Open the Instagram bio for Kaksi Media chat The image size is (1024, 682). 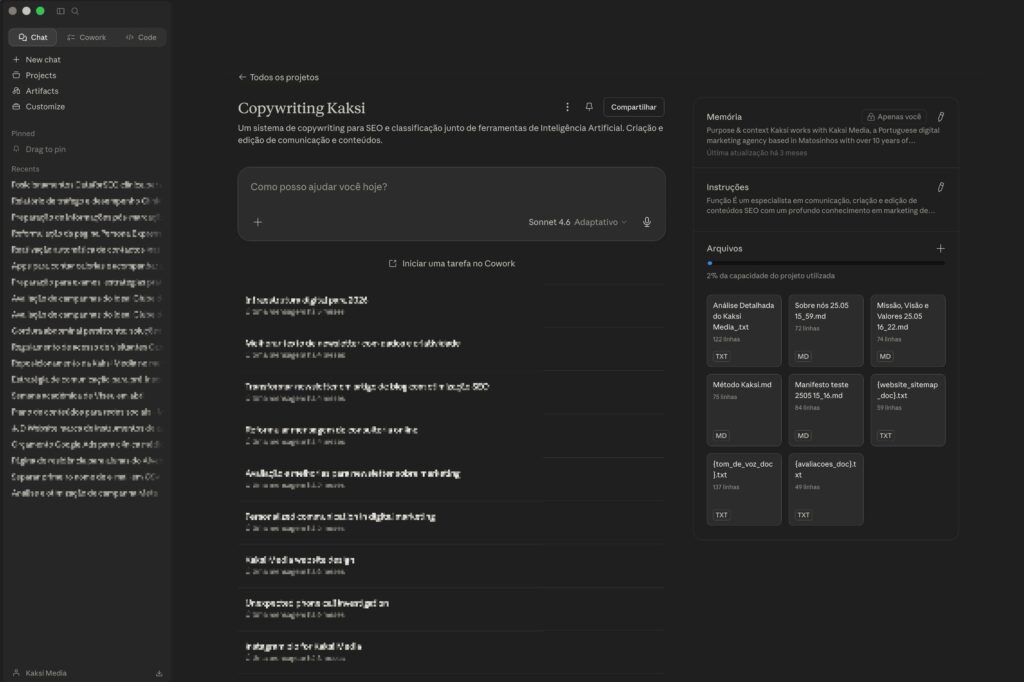[452, 651]
